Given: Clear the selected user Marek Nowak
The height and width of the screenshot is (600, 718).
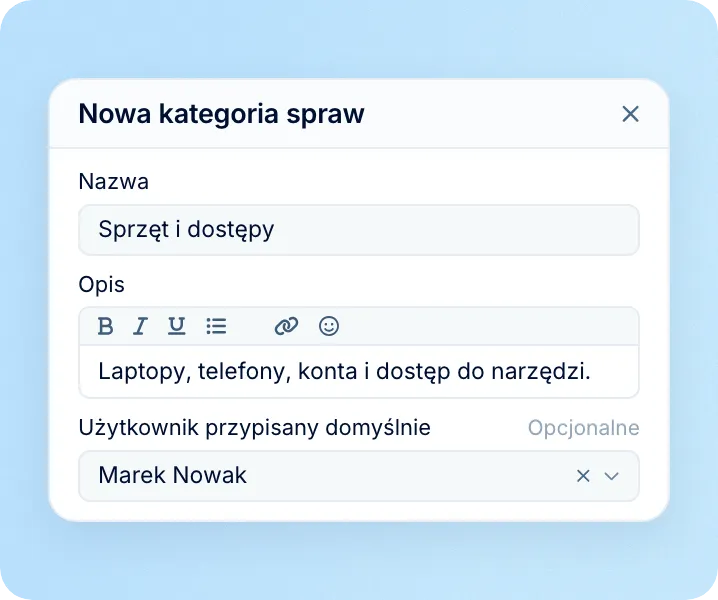Looking at the screenshot, I should 583,476.
